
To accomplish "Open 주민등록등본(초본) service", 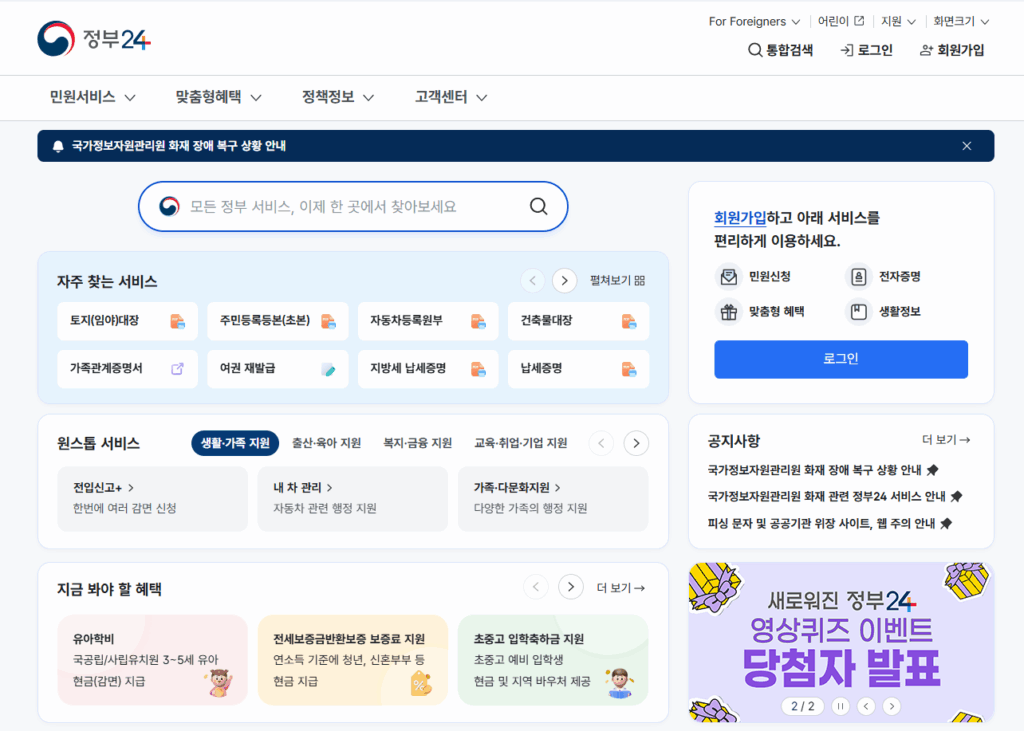I will click(x=278, y=321).
